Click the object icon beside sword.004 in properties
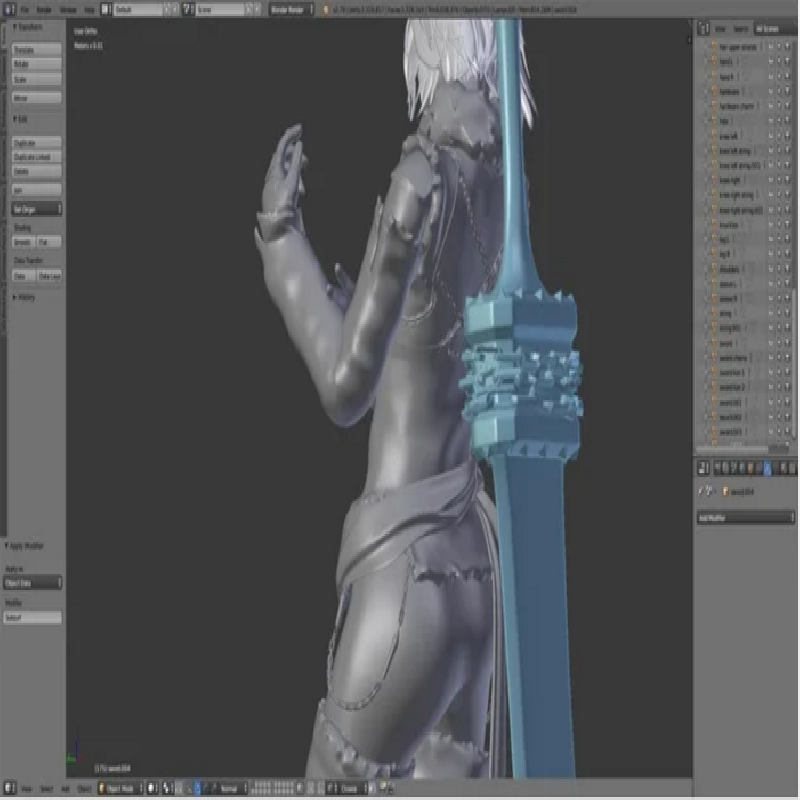The width and height of the screenshot is (800, 800). coord(726,492)
